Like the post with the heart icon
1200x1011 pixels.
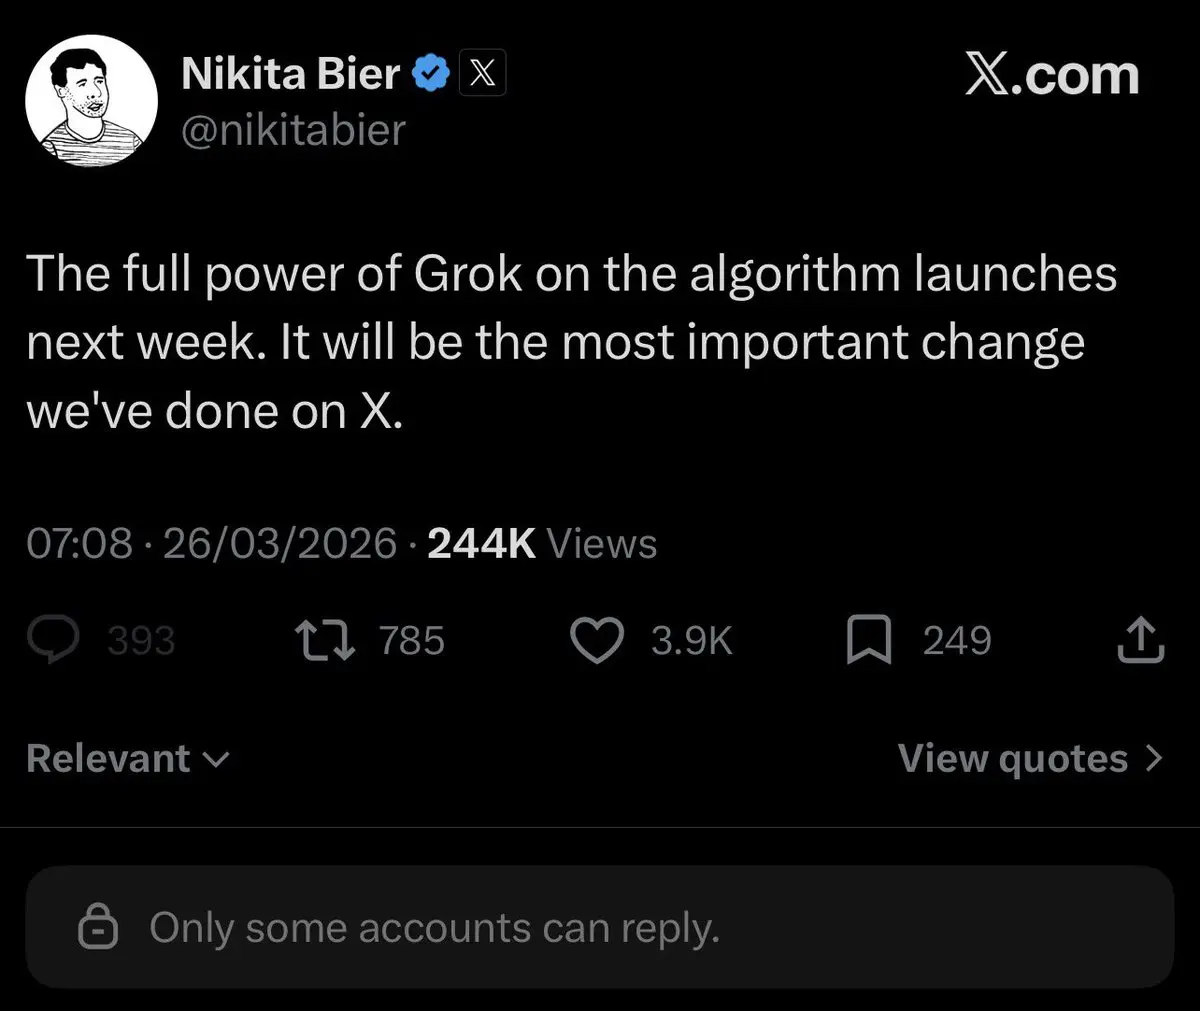tap(596, 640)
